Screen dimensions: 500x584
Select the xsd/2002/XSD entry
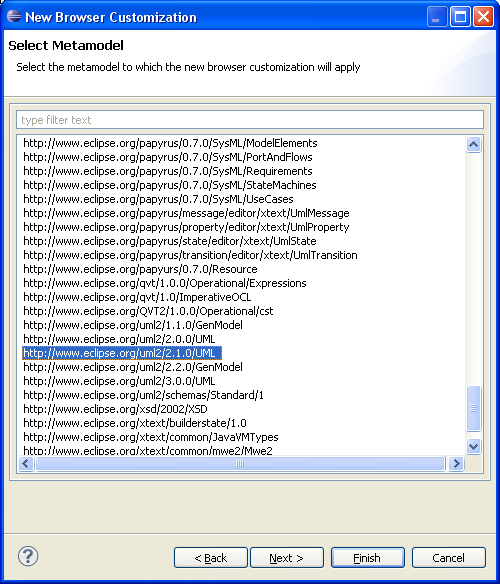click(x=115, y=409)
